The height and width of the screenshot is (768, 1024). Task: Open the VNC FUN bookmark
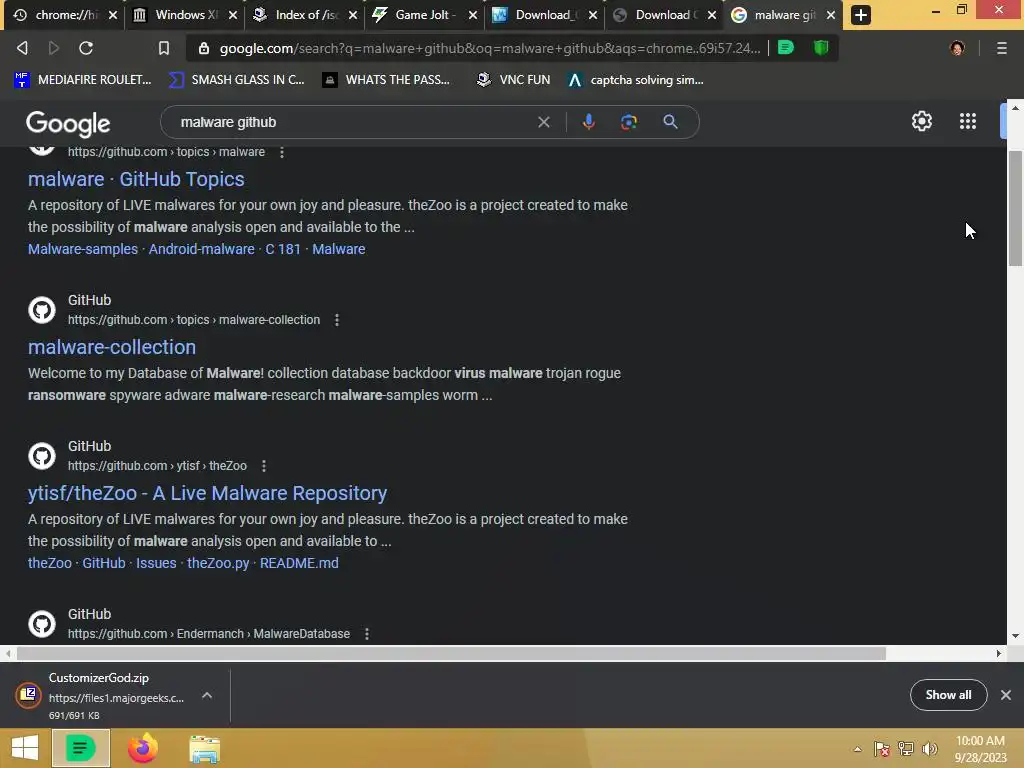pos(513,80)
